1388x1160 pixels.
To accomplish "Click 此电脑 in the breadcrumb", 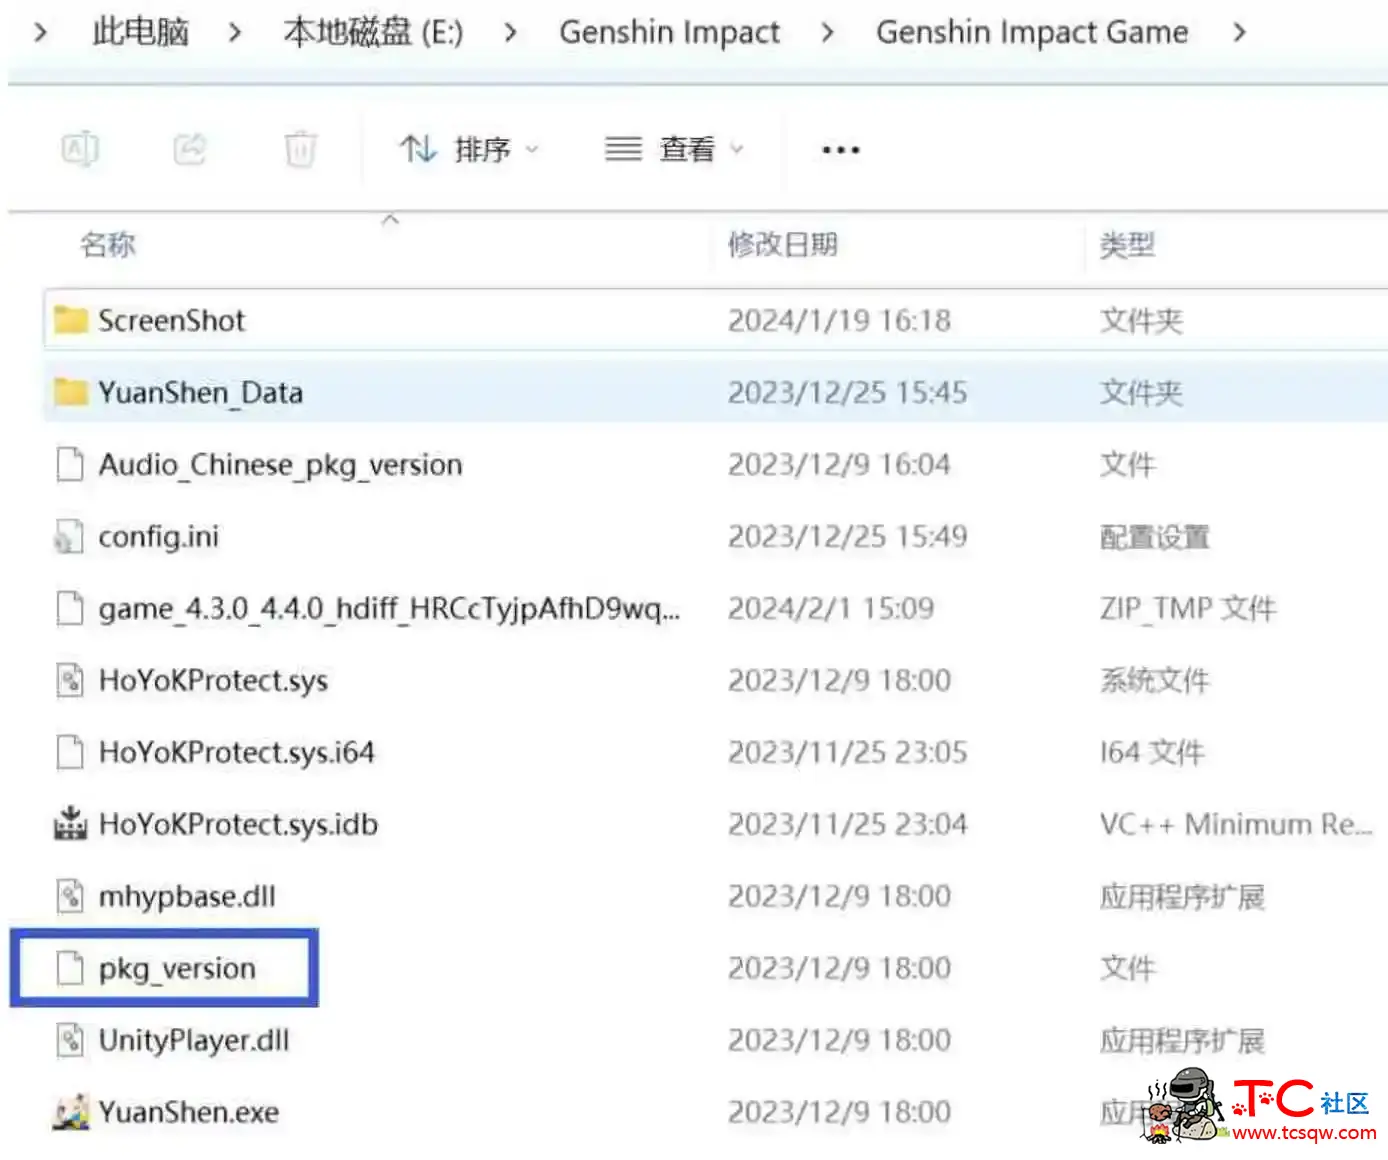I will [140, 32].
